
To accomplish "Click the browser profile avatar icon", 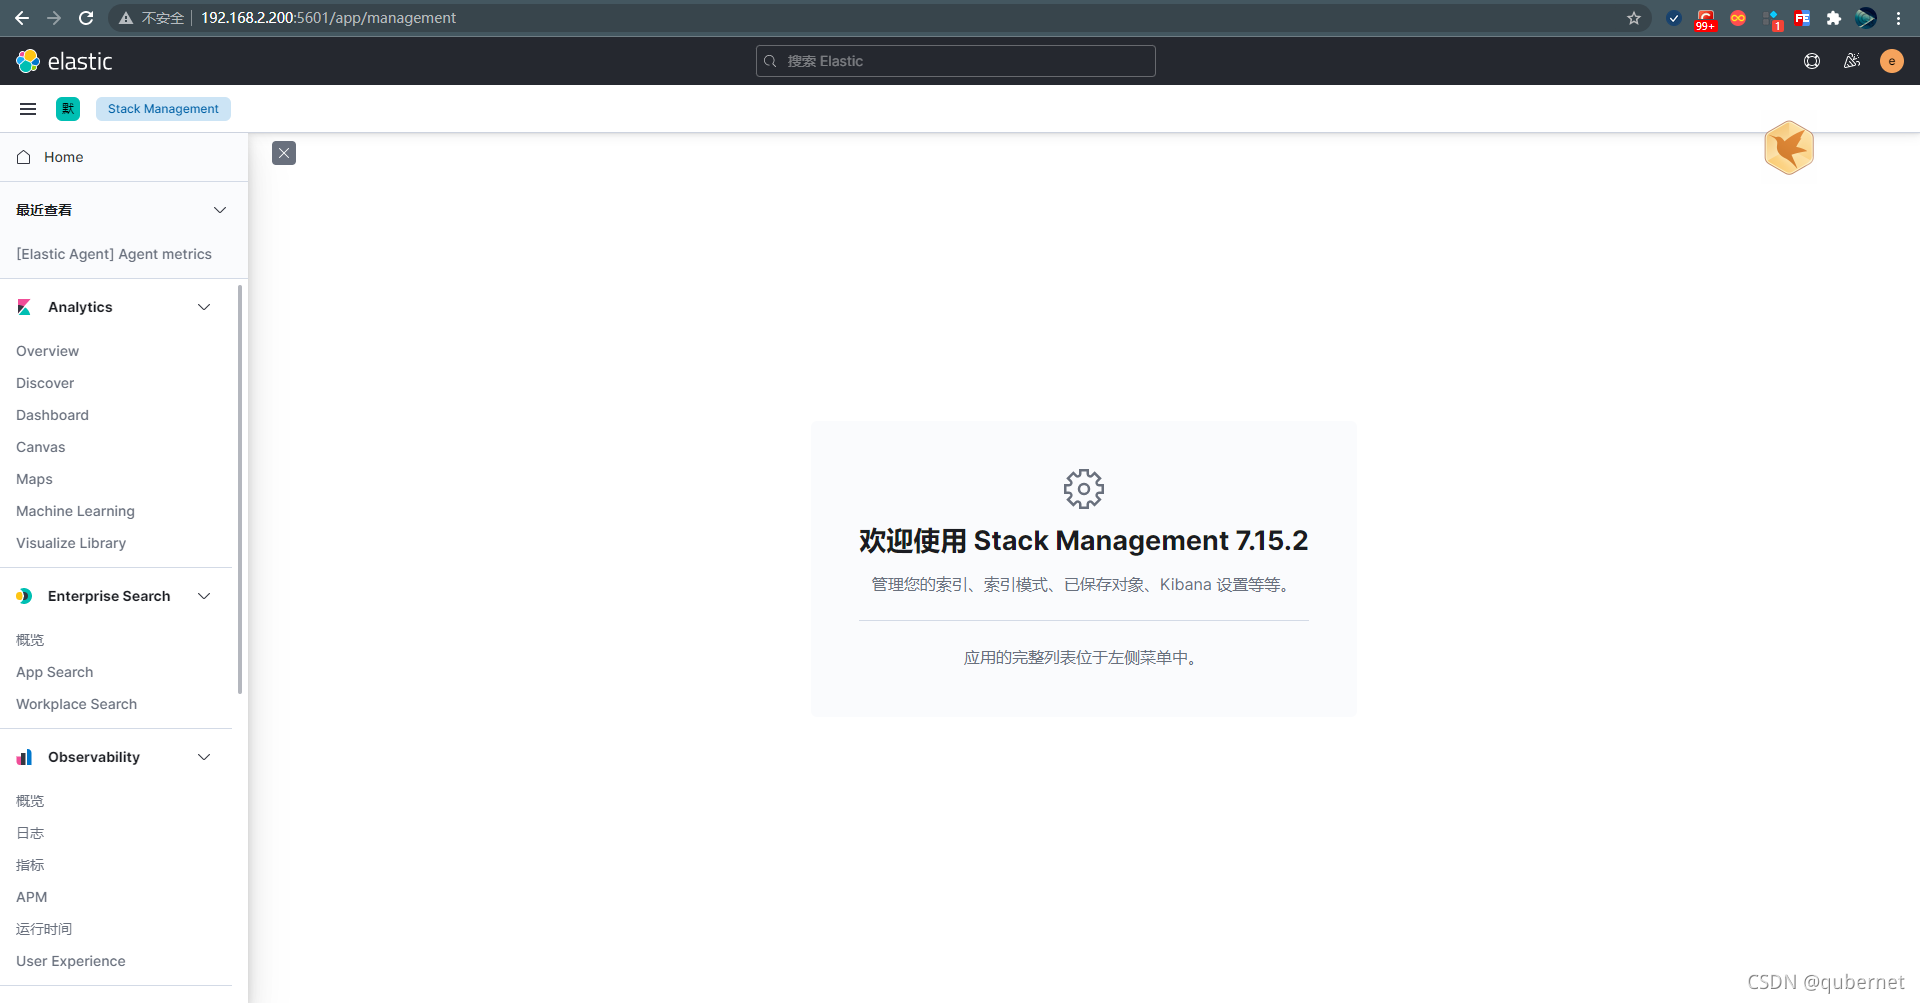I will click(x=1866, y=18).
